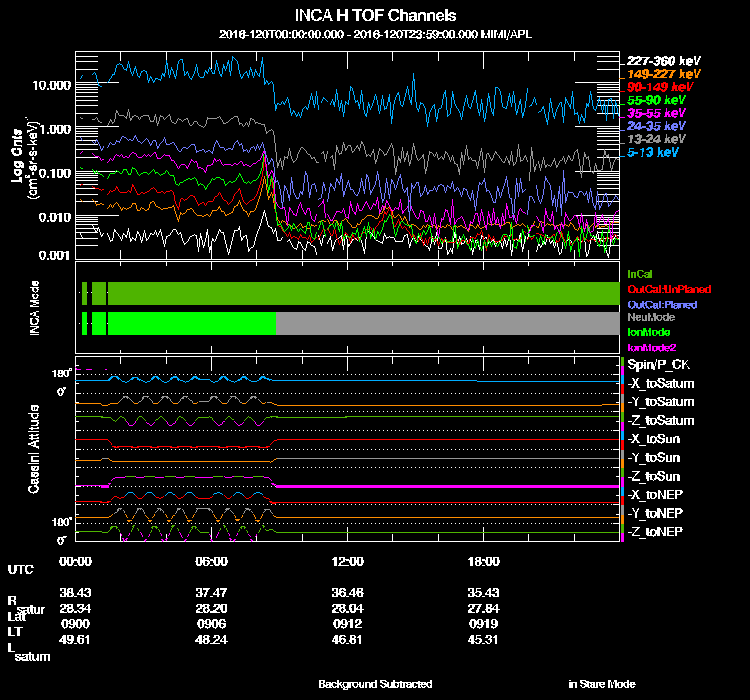
Task: Click the R value 38.43
Action: [x=75, y=592]
